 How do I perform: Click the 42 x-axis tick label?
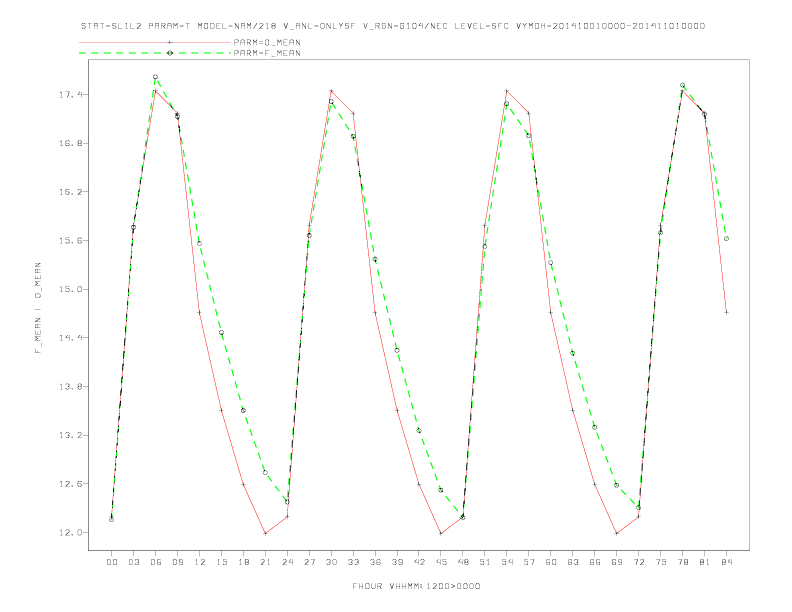click(419, 562)
